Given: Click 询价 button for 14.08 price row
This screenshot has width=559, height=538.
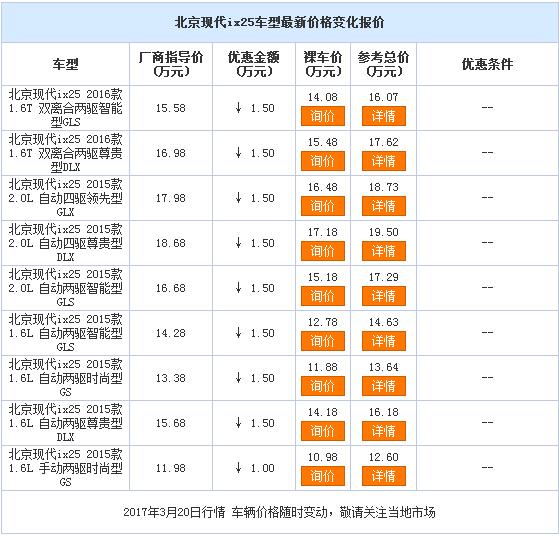Looking at the screenshot, I should (323, 116).
